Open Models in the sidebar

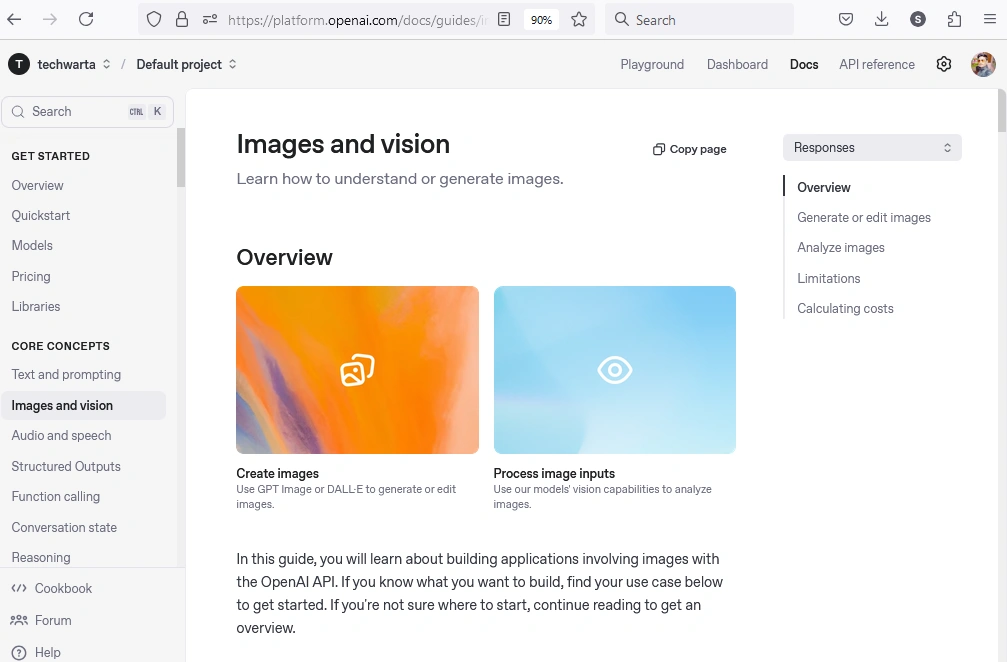[32, 245]
